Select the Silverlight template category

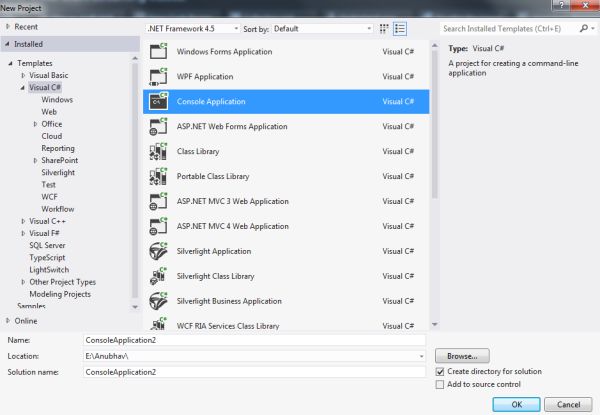pos(58,173)
